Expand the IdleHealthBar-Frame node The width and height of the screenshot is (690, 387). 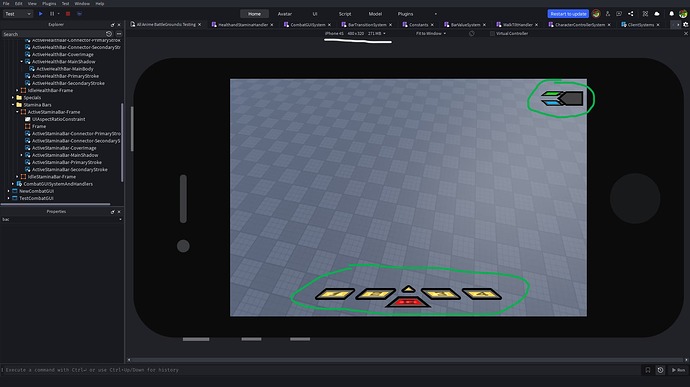click(x=17, y=90)
